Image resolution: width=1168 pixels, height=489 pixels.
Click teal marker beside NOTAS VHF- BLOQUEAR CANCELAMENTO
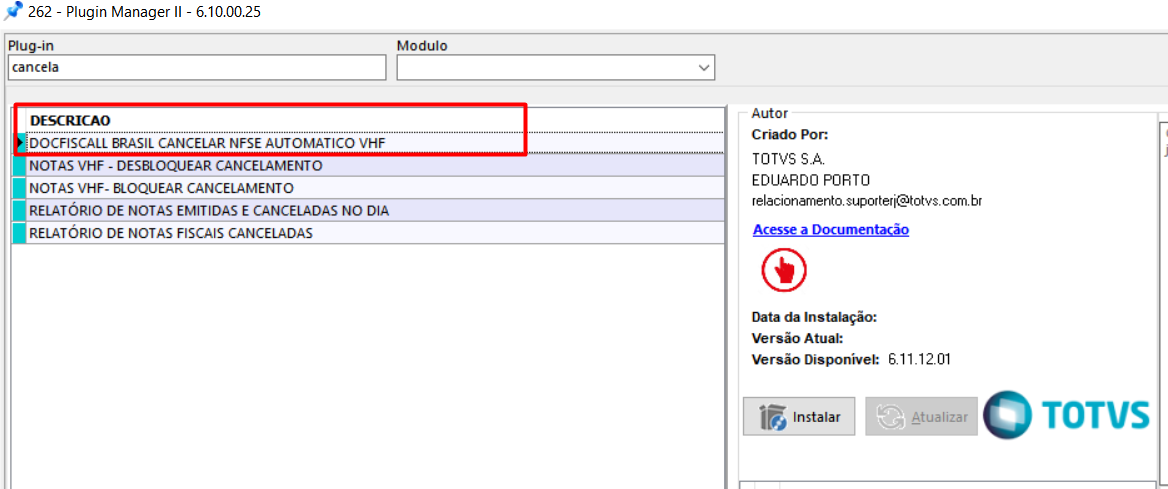(x=19, y=187)
